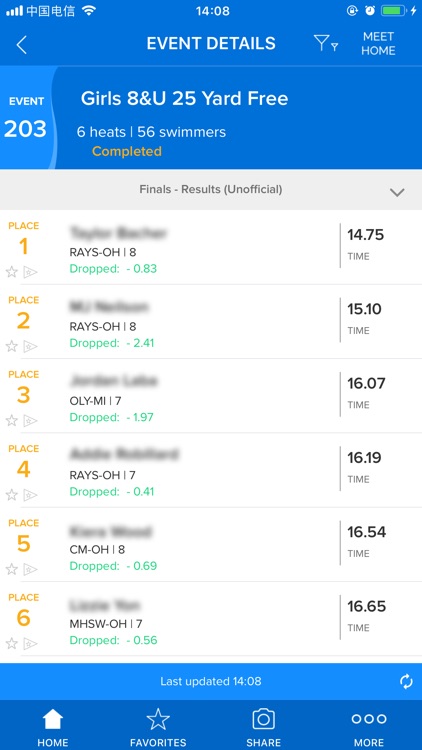Screen dimensions: 422x750
Task: Open the More menu dots
Action: click(368, 727)
